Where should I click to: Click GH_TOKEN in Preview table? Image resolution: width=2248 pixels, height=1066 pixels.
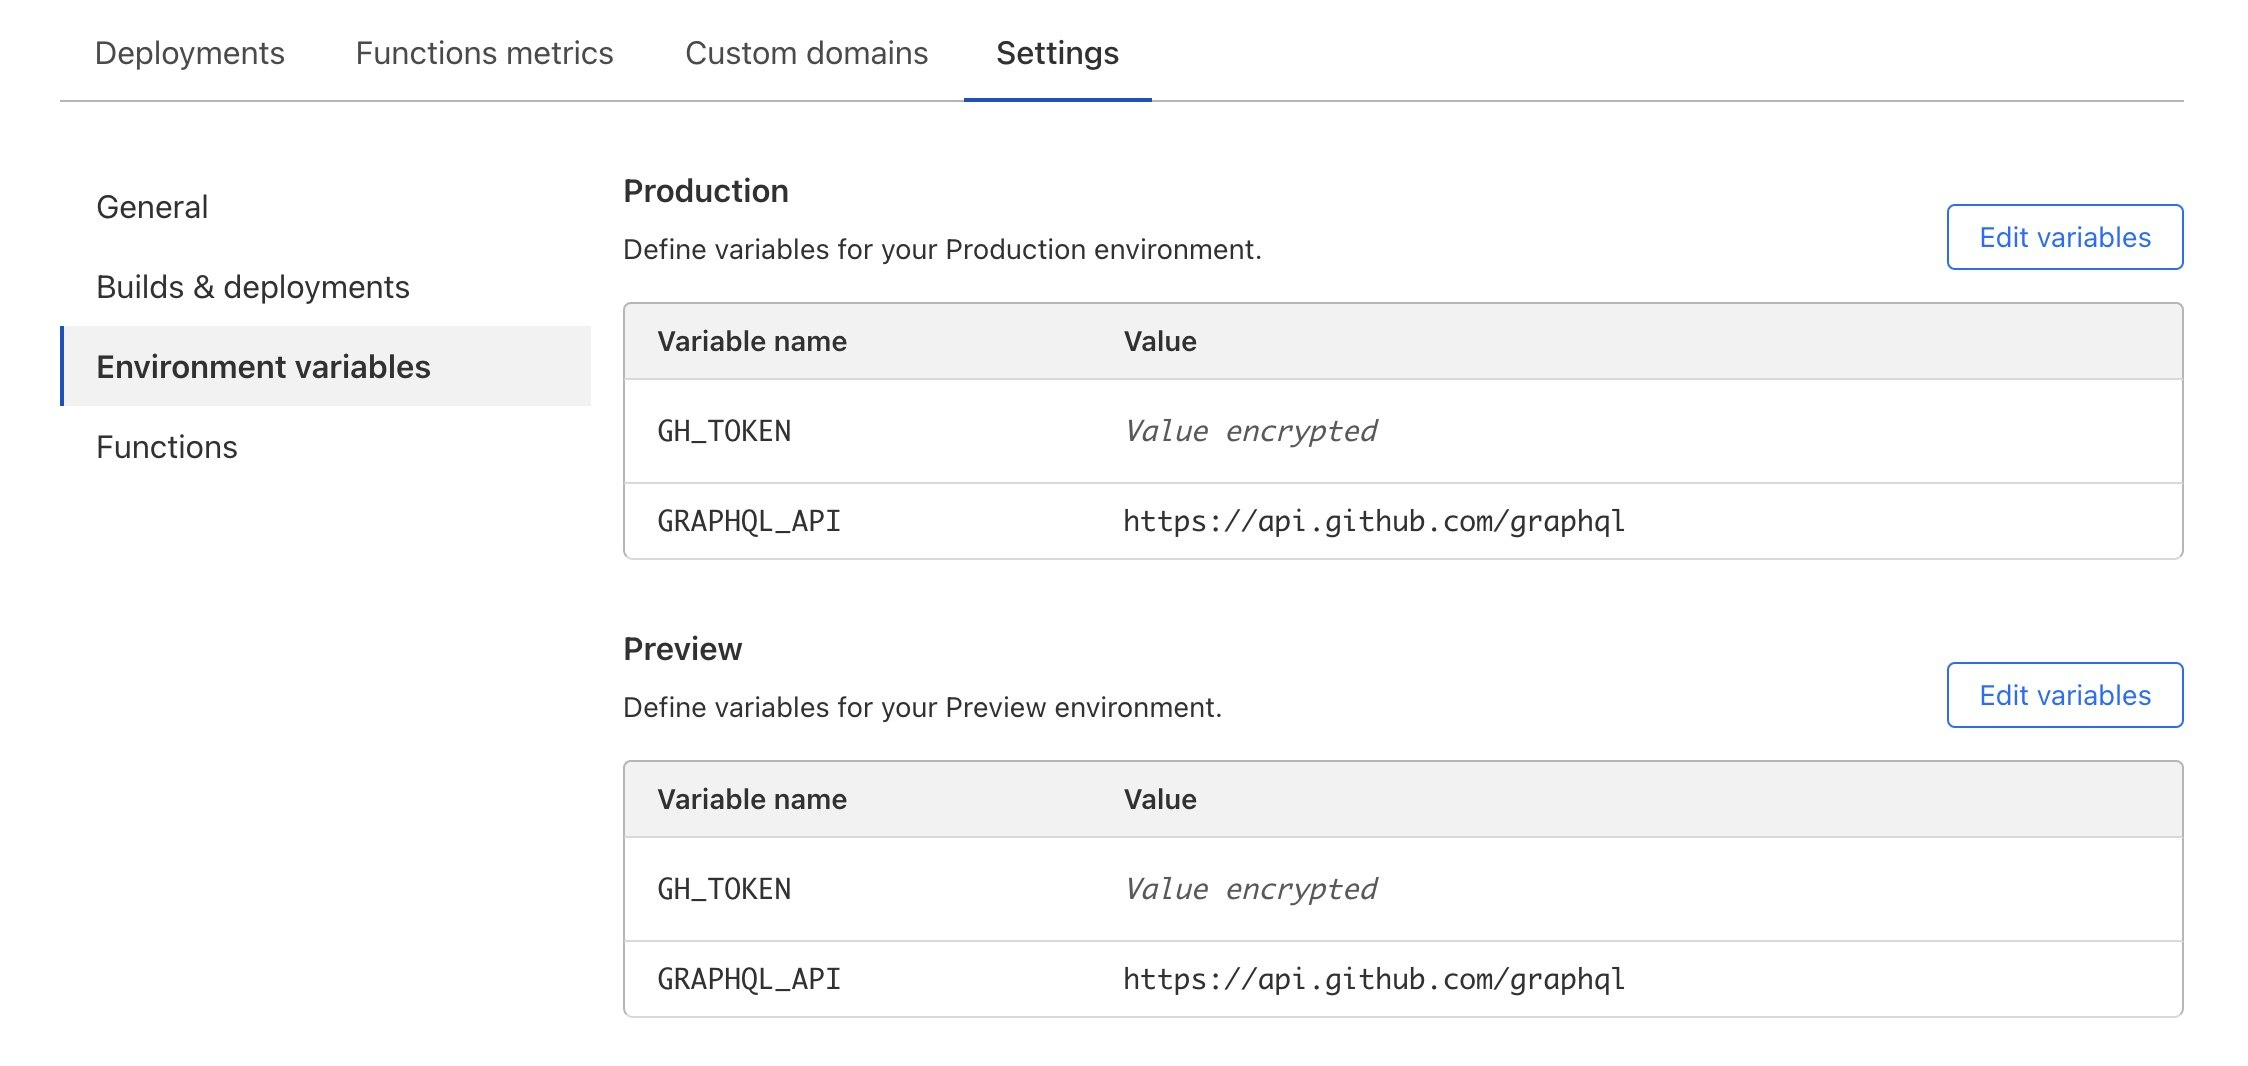724,889
